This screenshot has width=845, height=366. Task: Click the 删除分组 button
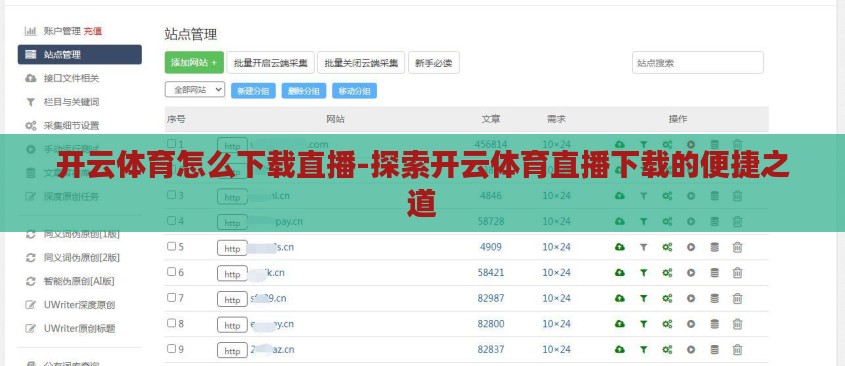(304, 91)
